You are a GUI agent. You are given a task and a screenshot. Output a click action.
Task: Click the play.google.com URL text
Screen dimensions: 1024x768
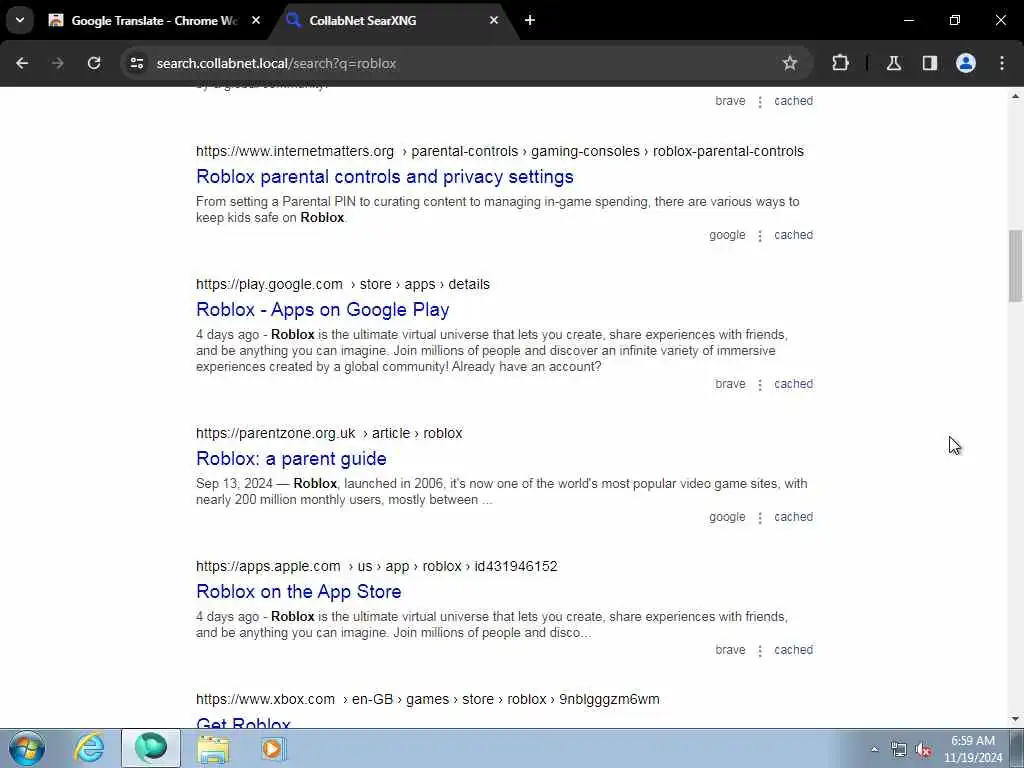269,285
